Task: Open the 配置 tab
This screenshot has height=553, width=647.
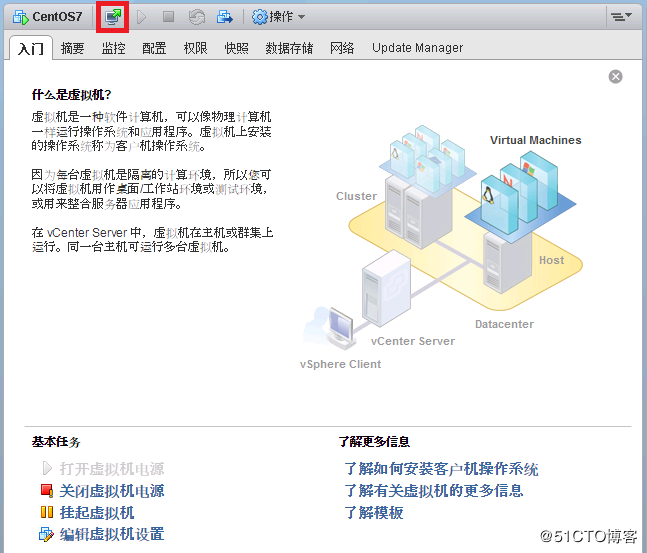Action: [154, 48]
